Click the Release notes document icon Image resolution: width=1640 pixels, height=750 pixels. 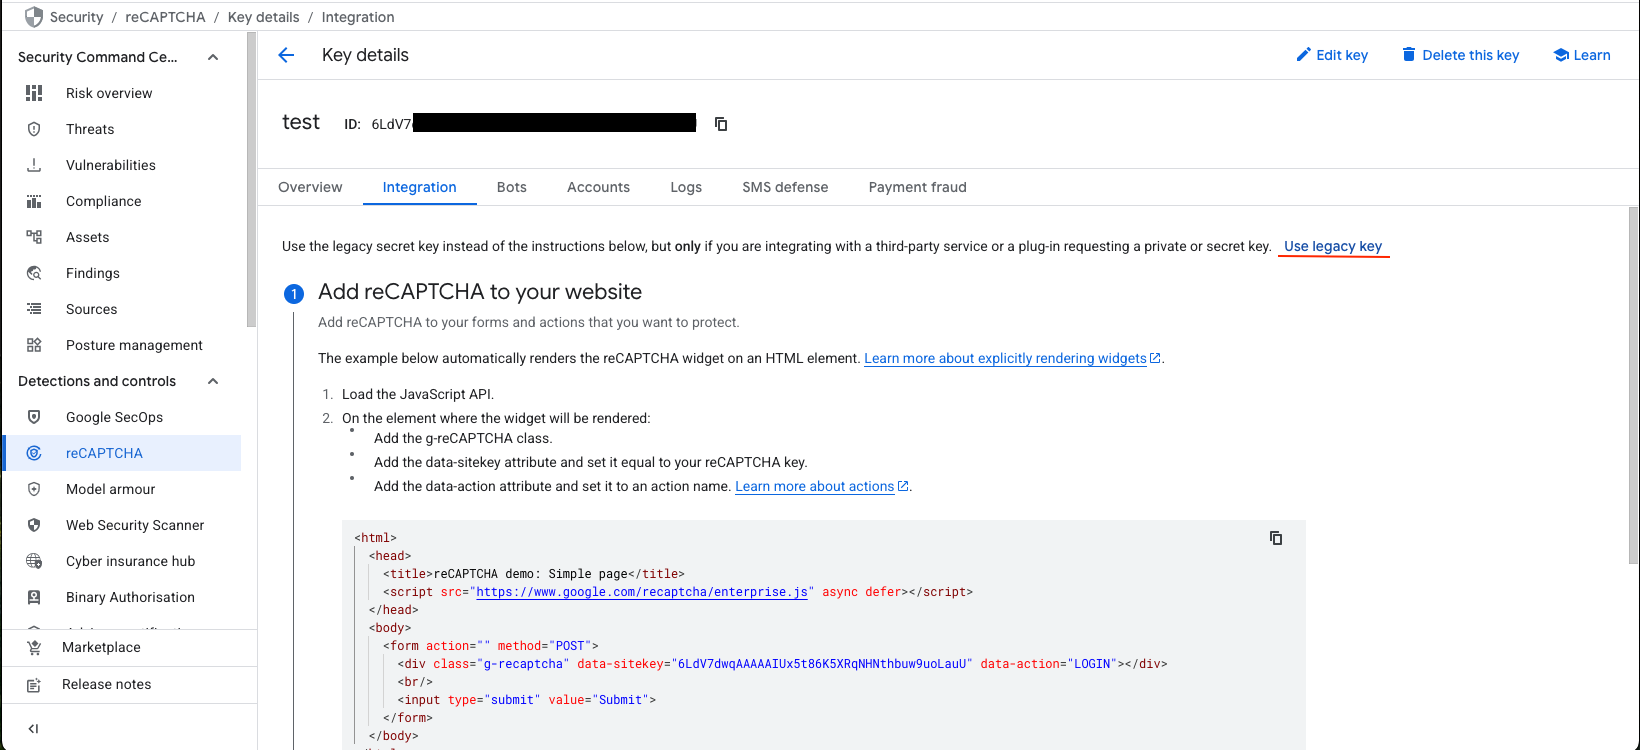(34, 685)
